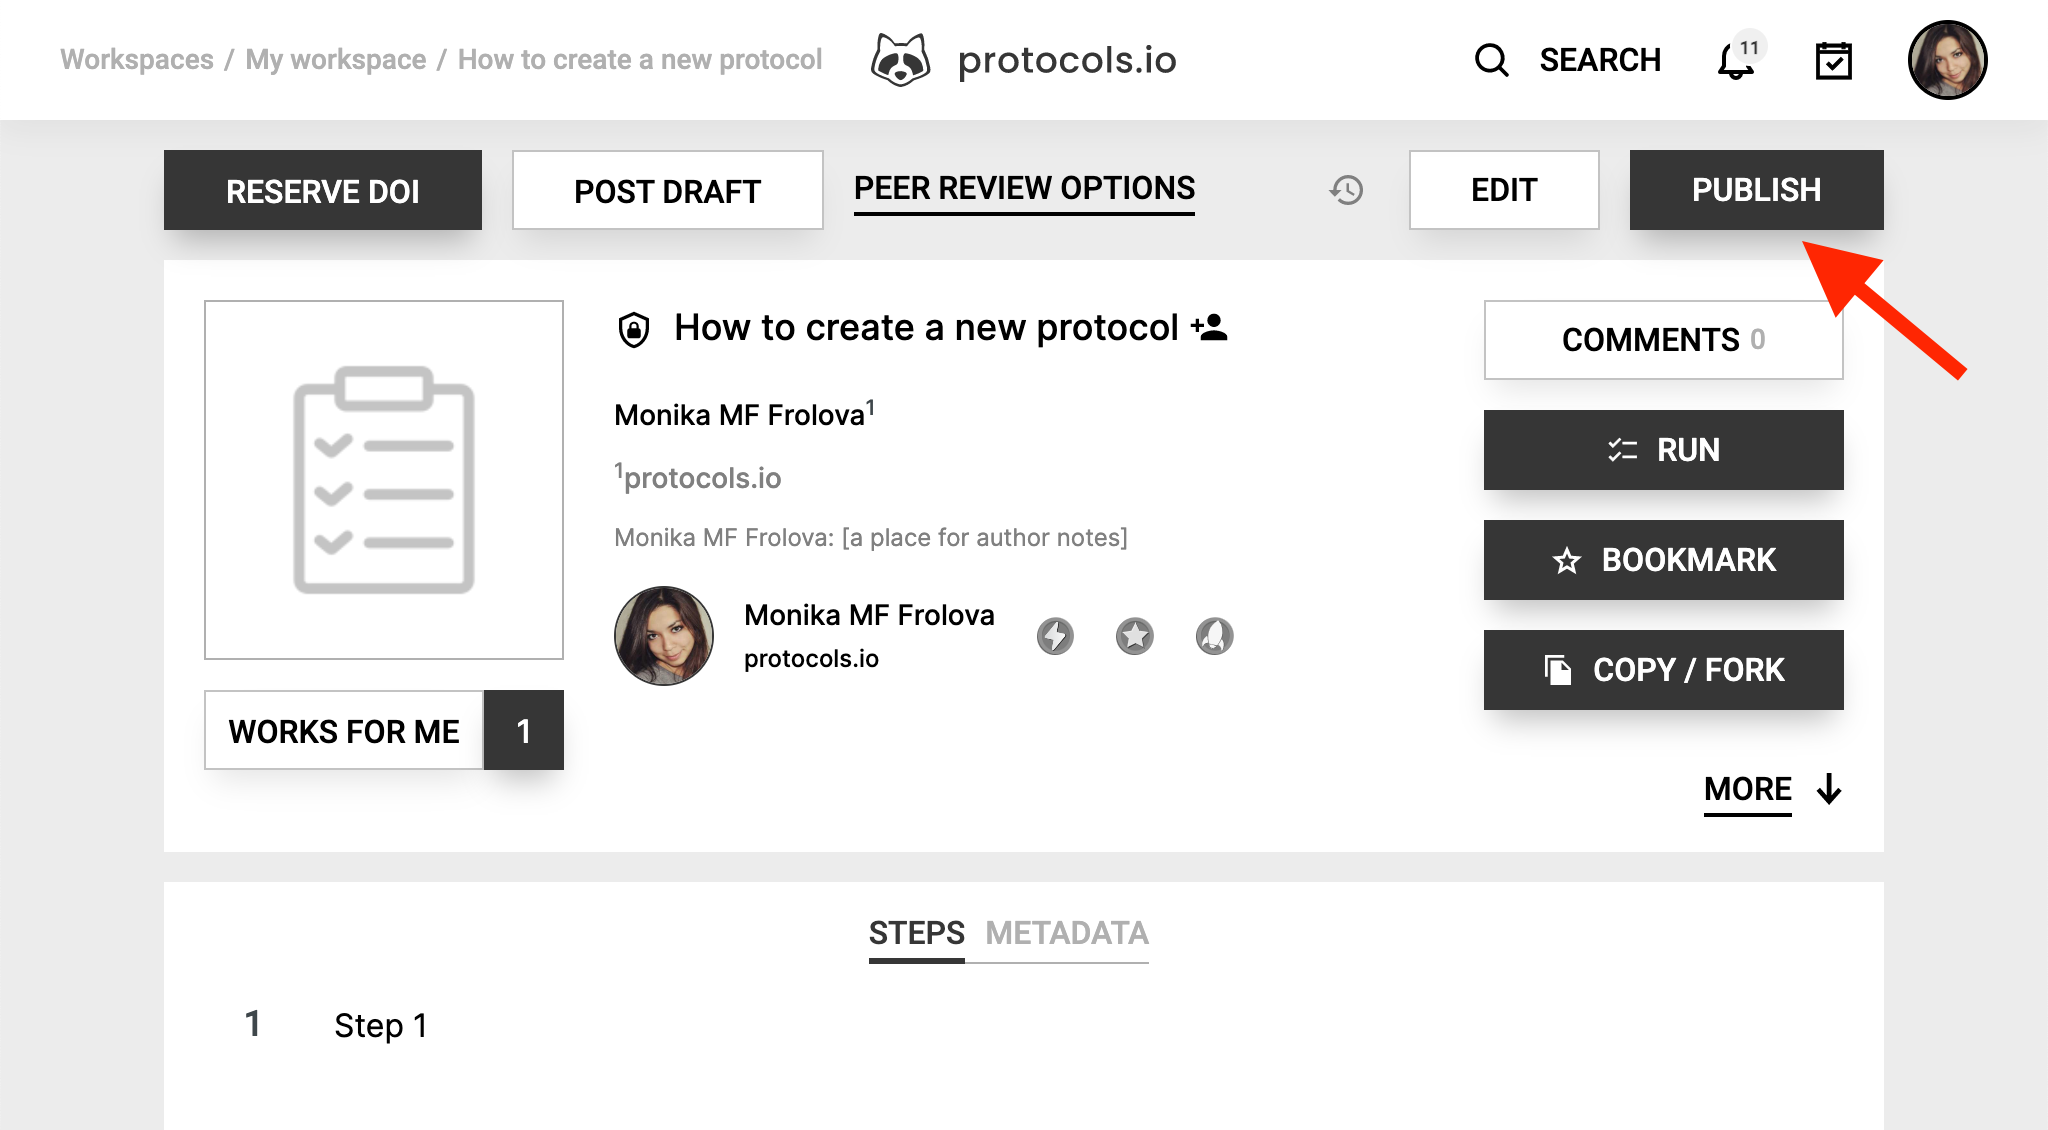The height and width of the screenshot is (1130, 2048).
Task: Expand the MORE section
Action: point(1747,789)
